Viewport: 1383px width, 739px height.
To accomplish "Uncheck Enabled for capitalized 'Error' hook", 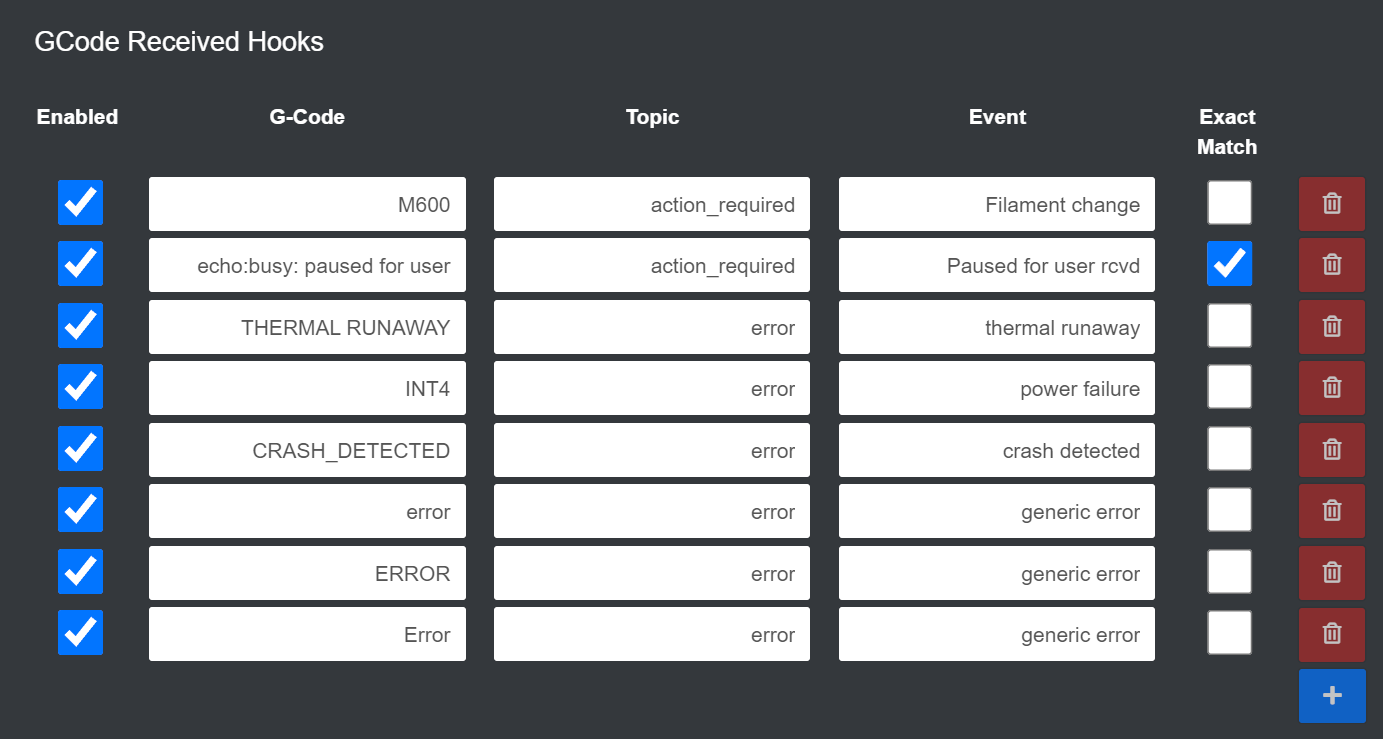I will [x=80, y=633].
